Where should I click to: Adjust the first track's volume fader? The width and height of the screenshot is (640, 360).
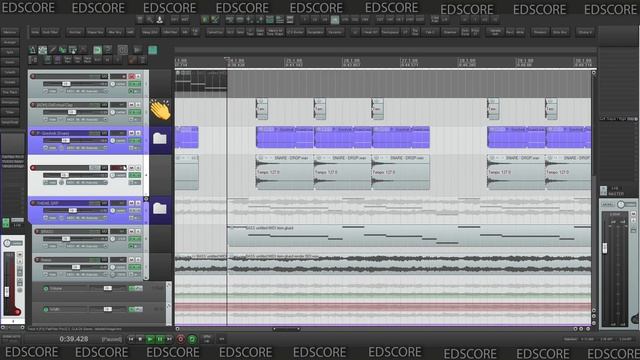(x=66, y=84)
